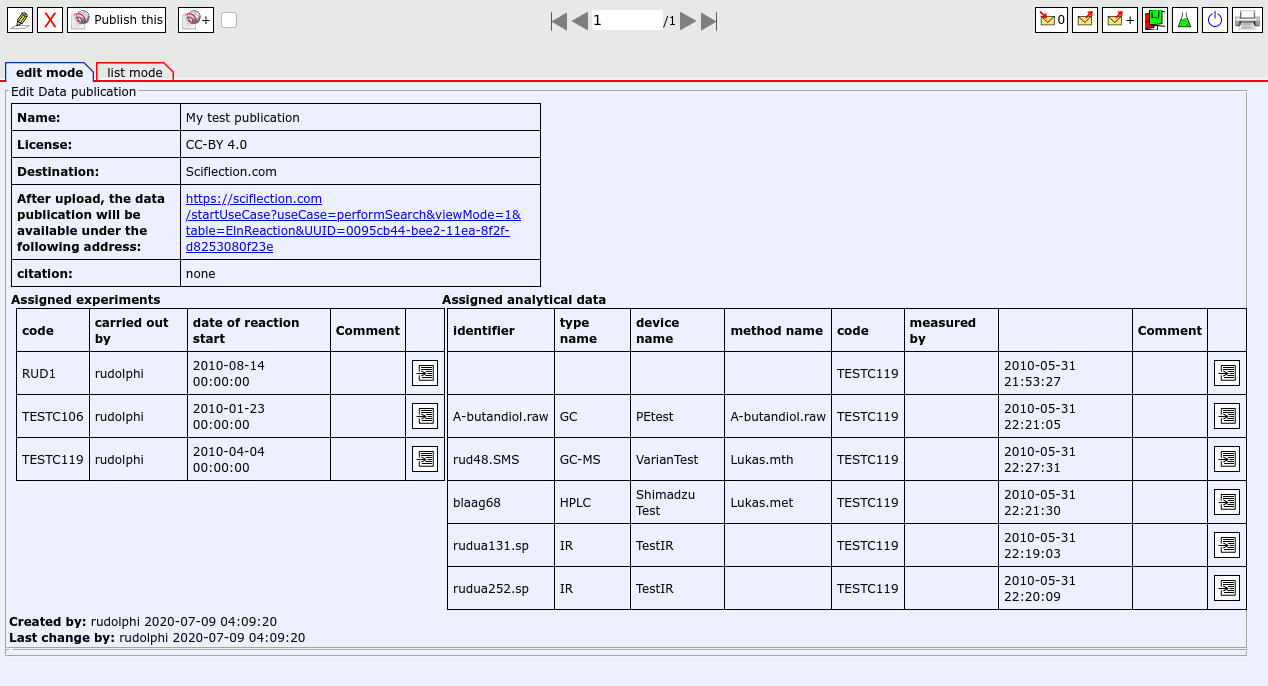Switch to the list mode tab
Image resolution: width=1268 pixels, height=686 pixels.
(135, 72)
